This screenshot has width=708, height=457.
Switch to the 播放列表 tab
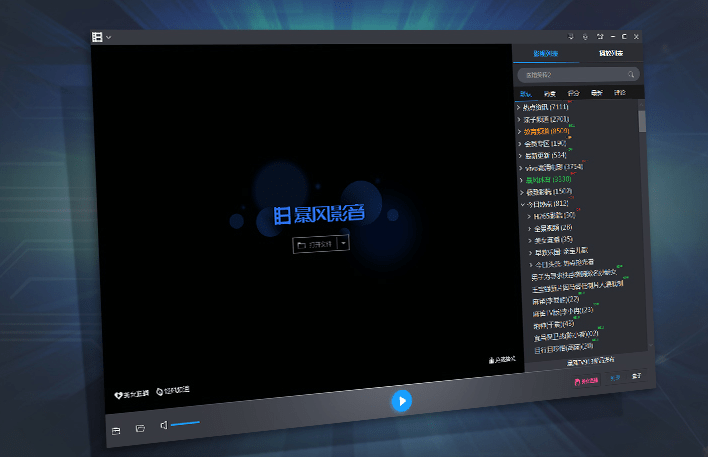coord(611,53)
